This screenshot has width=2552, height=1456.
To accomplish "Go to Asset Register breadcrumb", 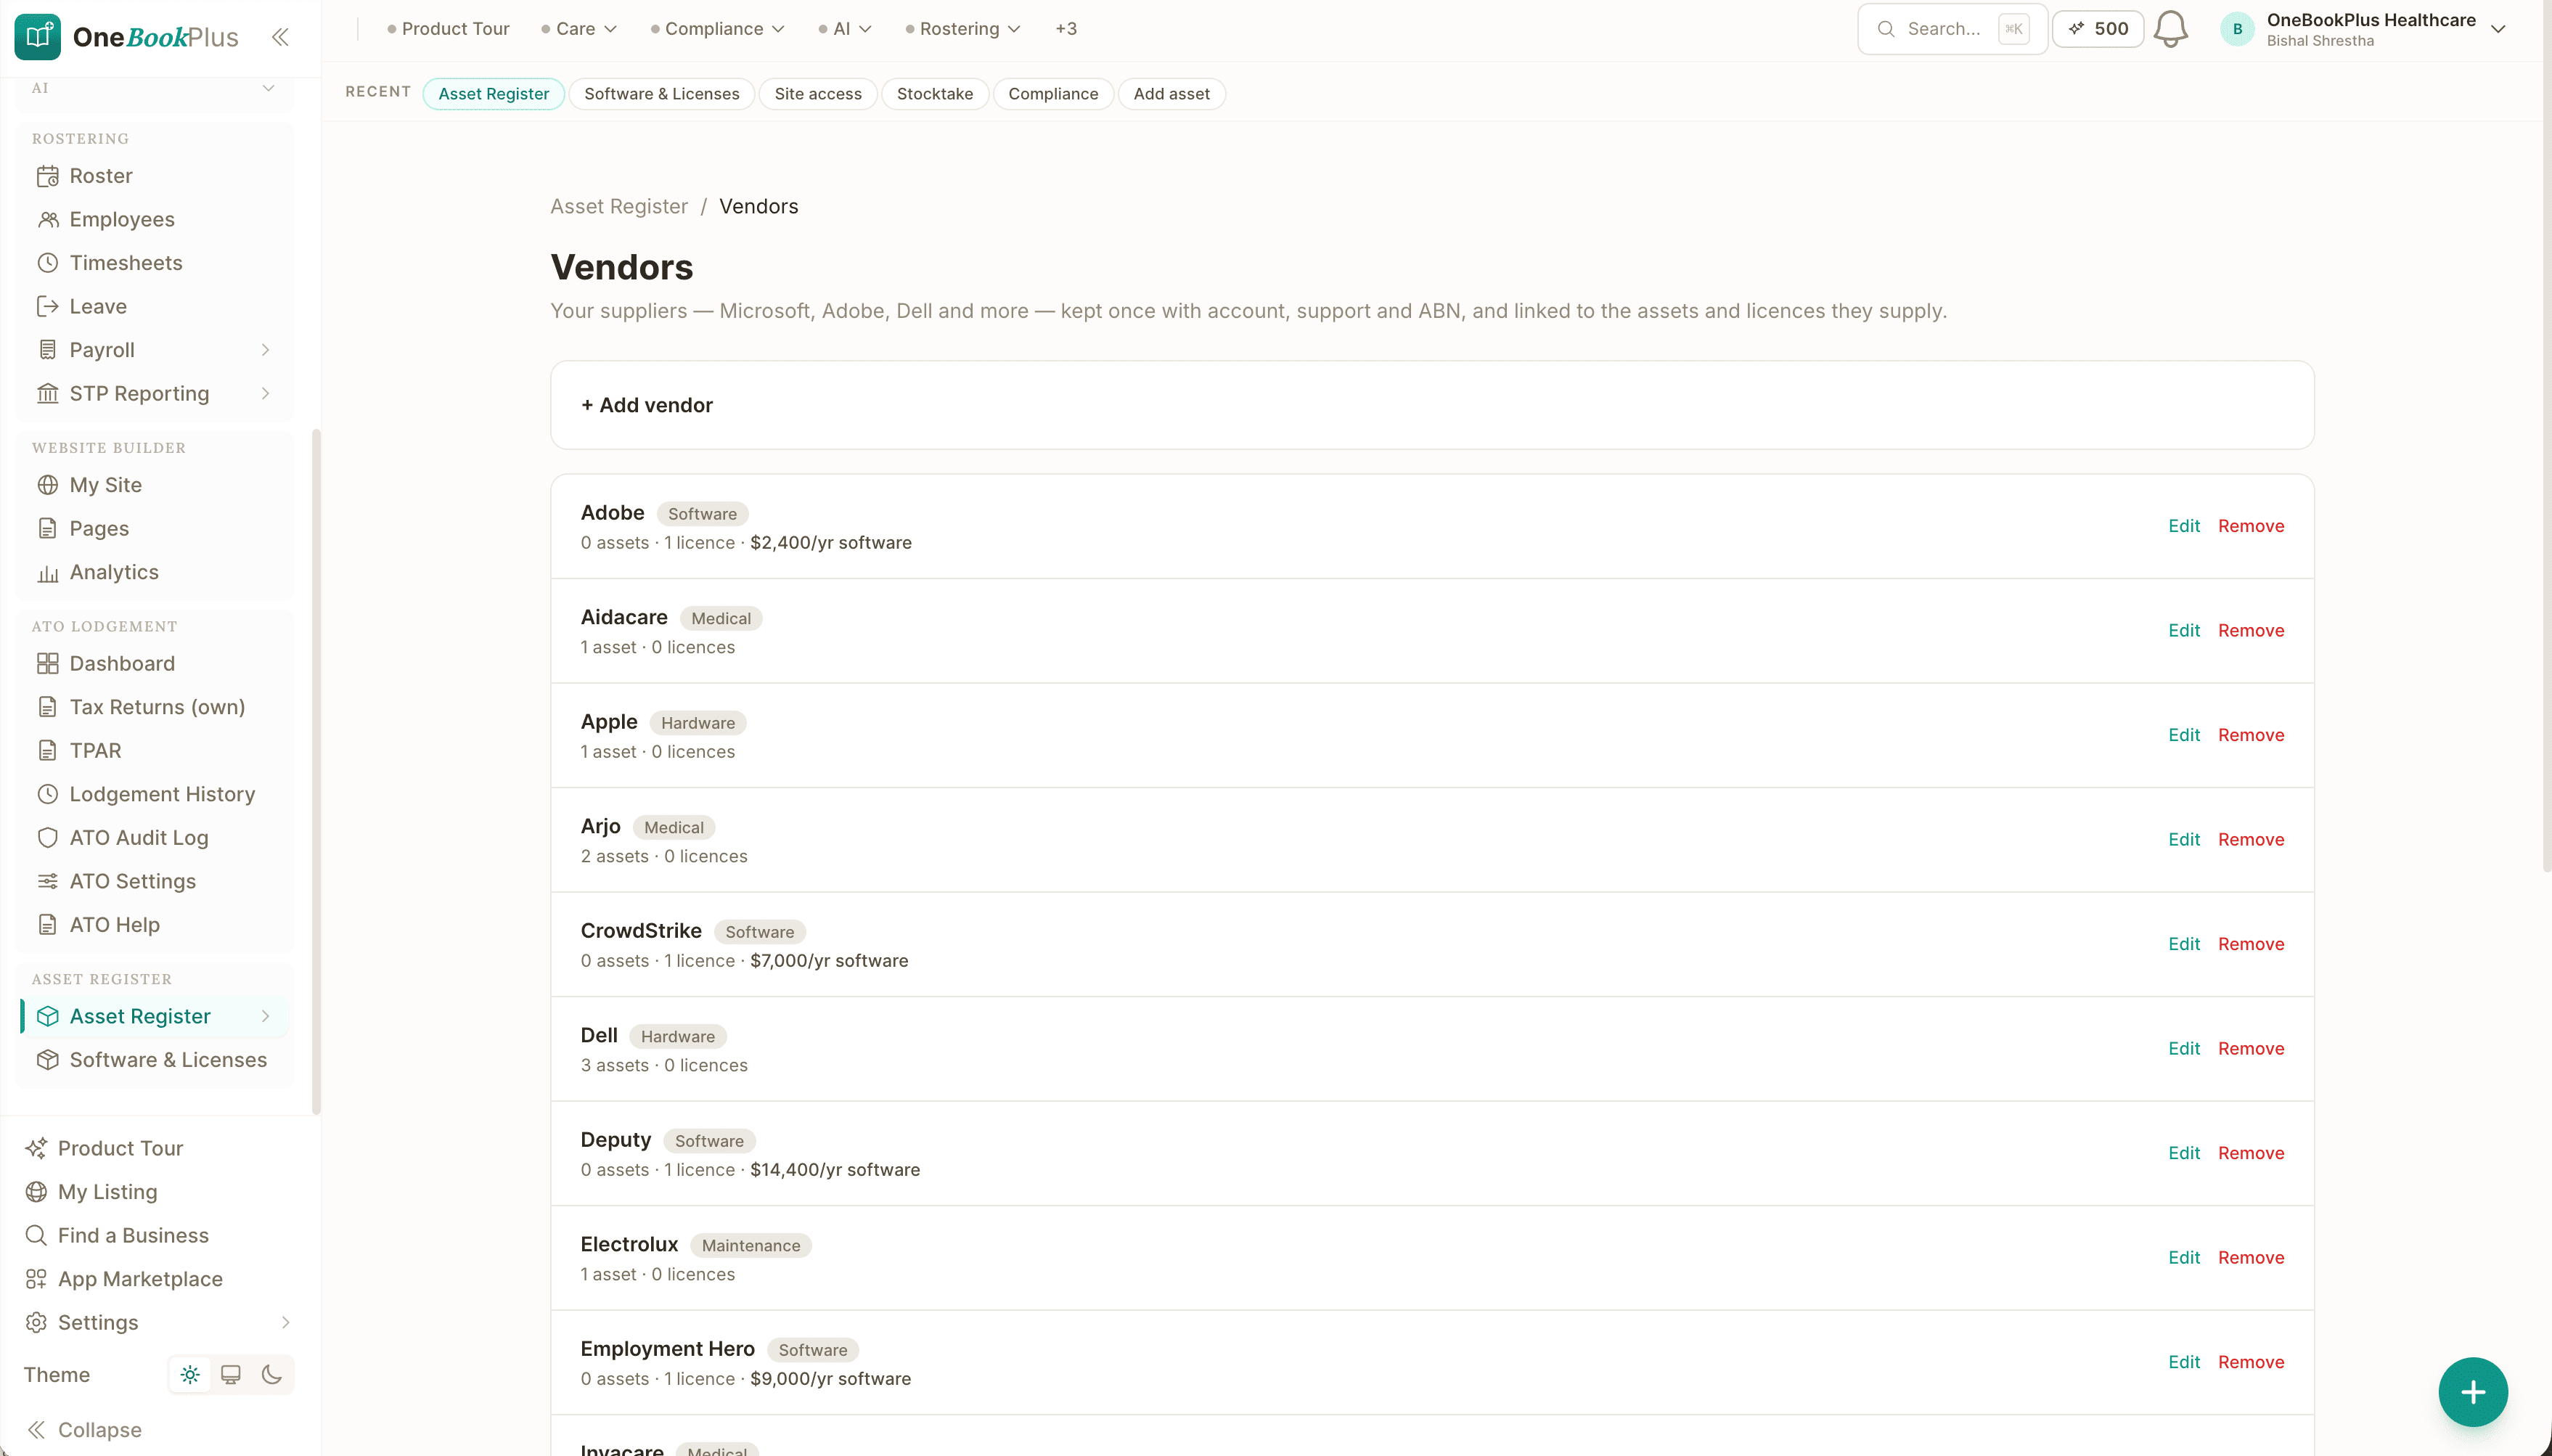I will click(x=618, y=206).
